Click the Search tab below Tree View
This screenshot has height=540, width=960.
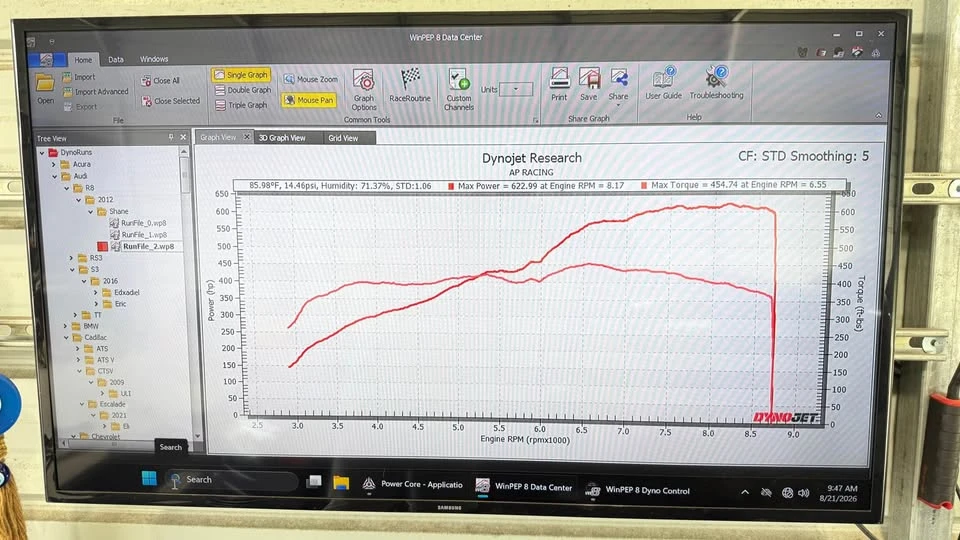click(x=170, y=447)
